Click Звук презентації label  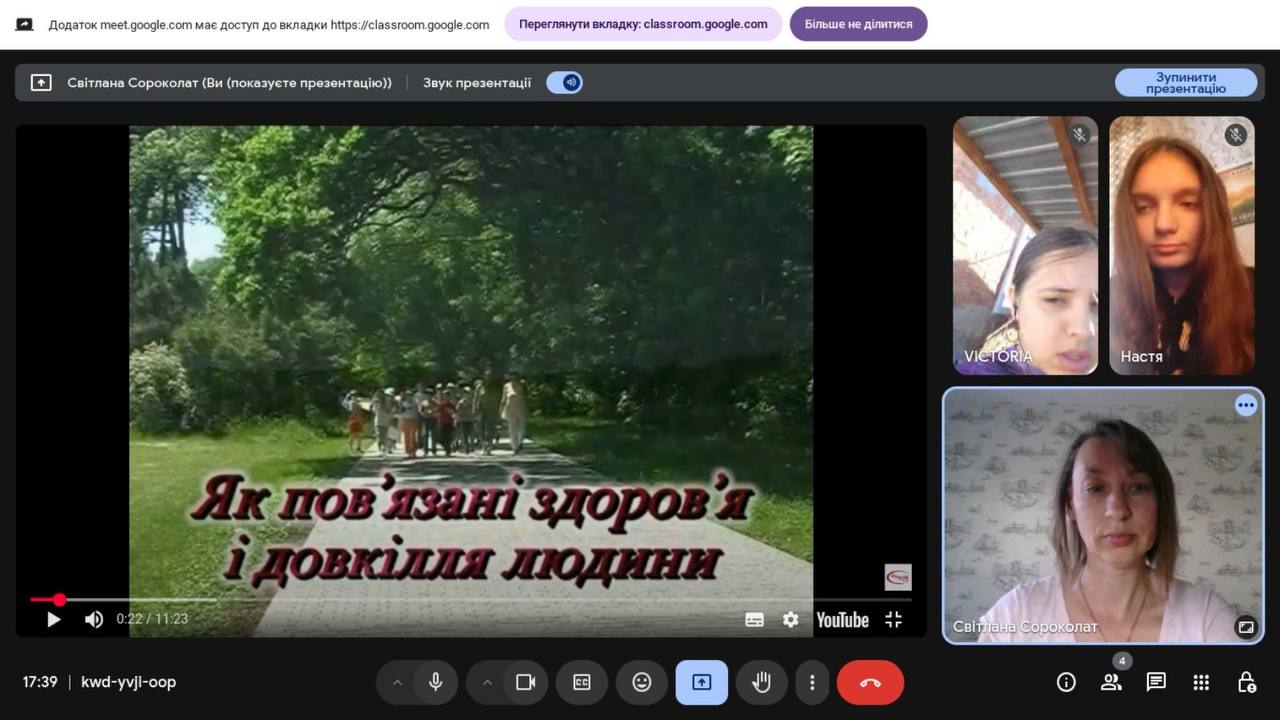coord(477,83)
